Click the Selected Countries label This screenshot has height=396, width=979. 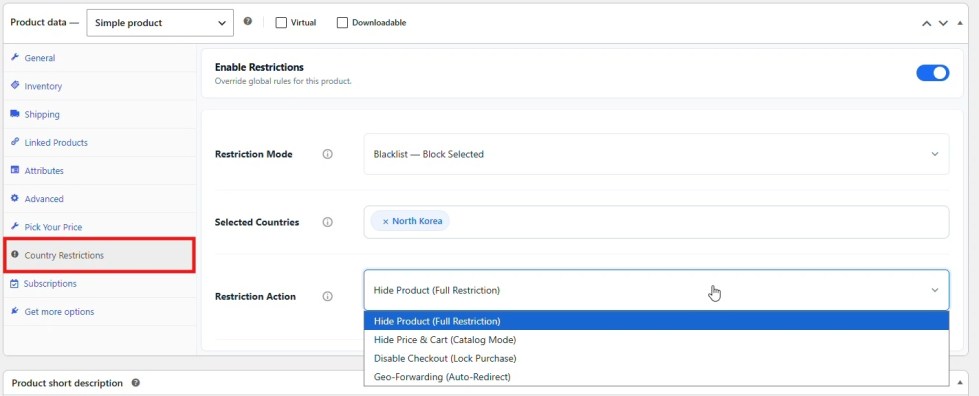[257, 222]
